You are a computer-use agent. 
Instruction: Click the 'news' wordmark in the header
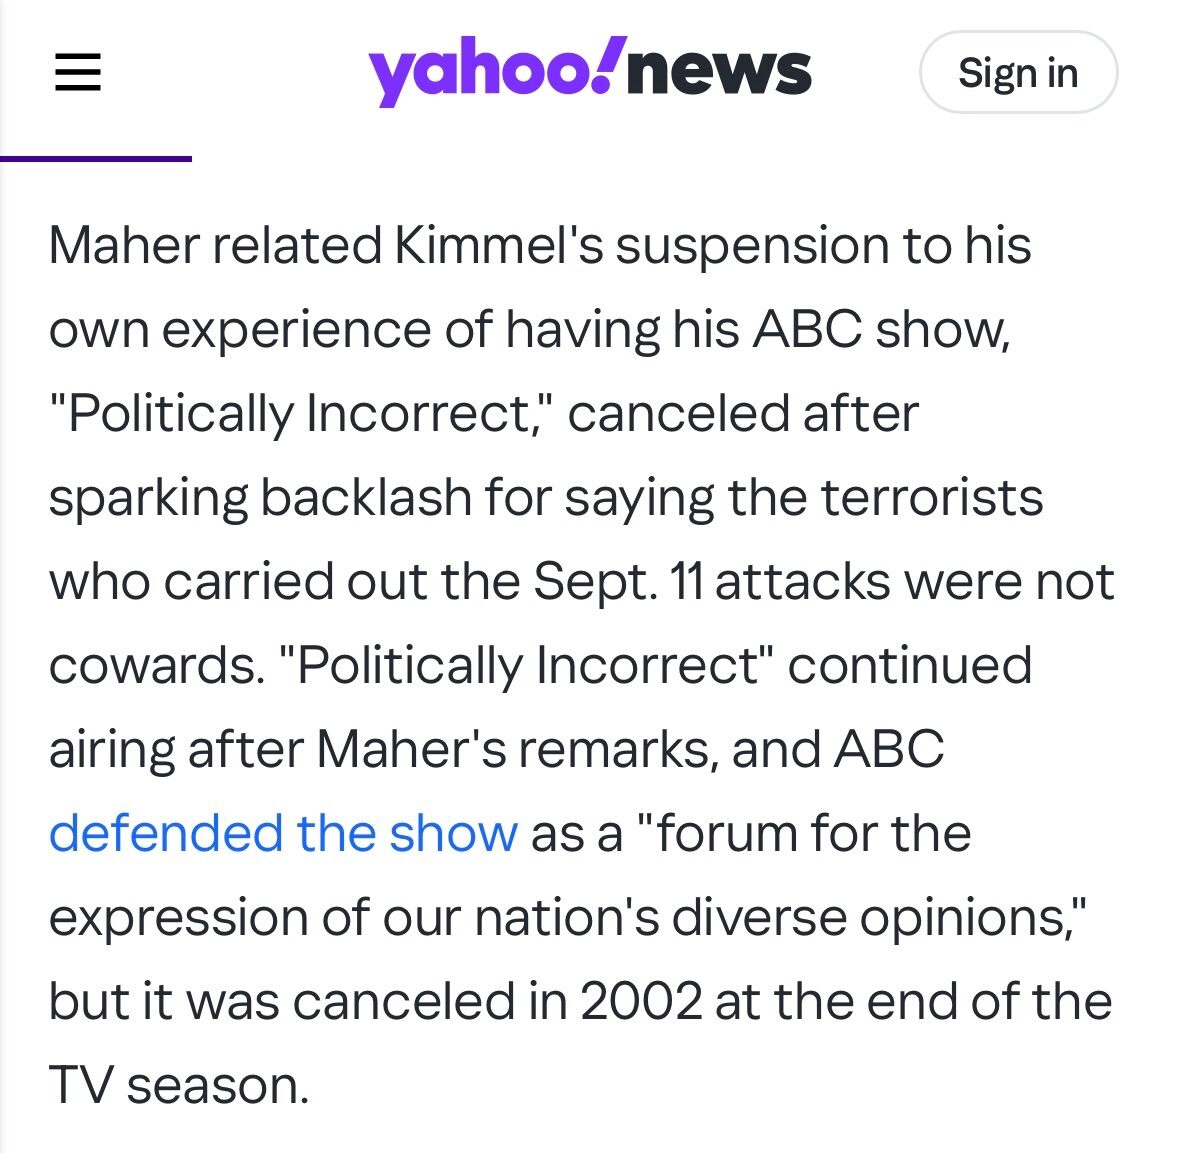720,71
